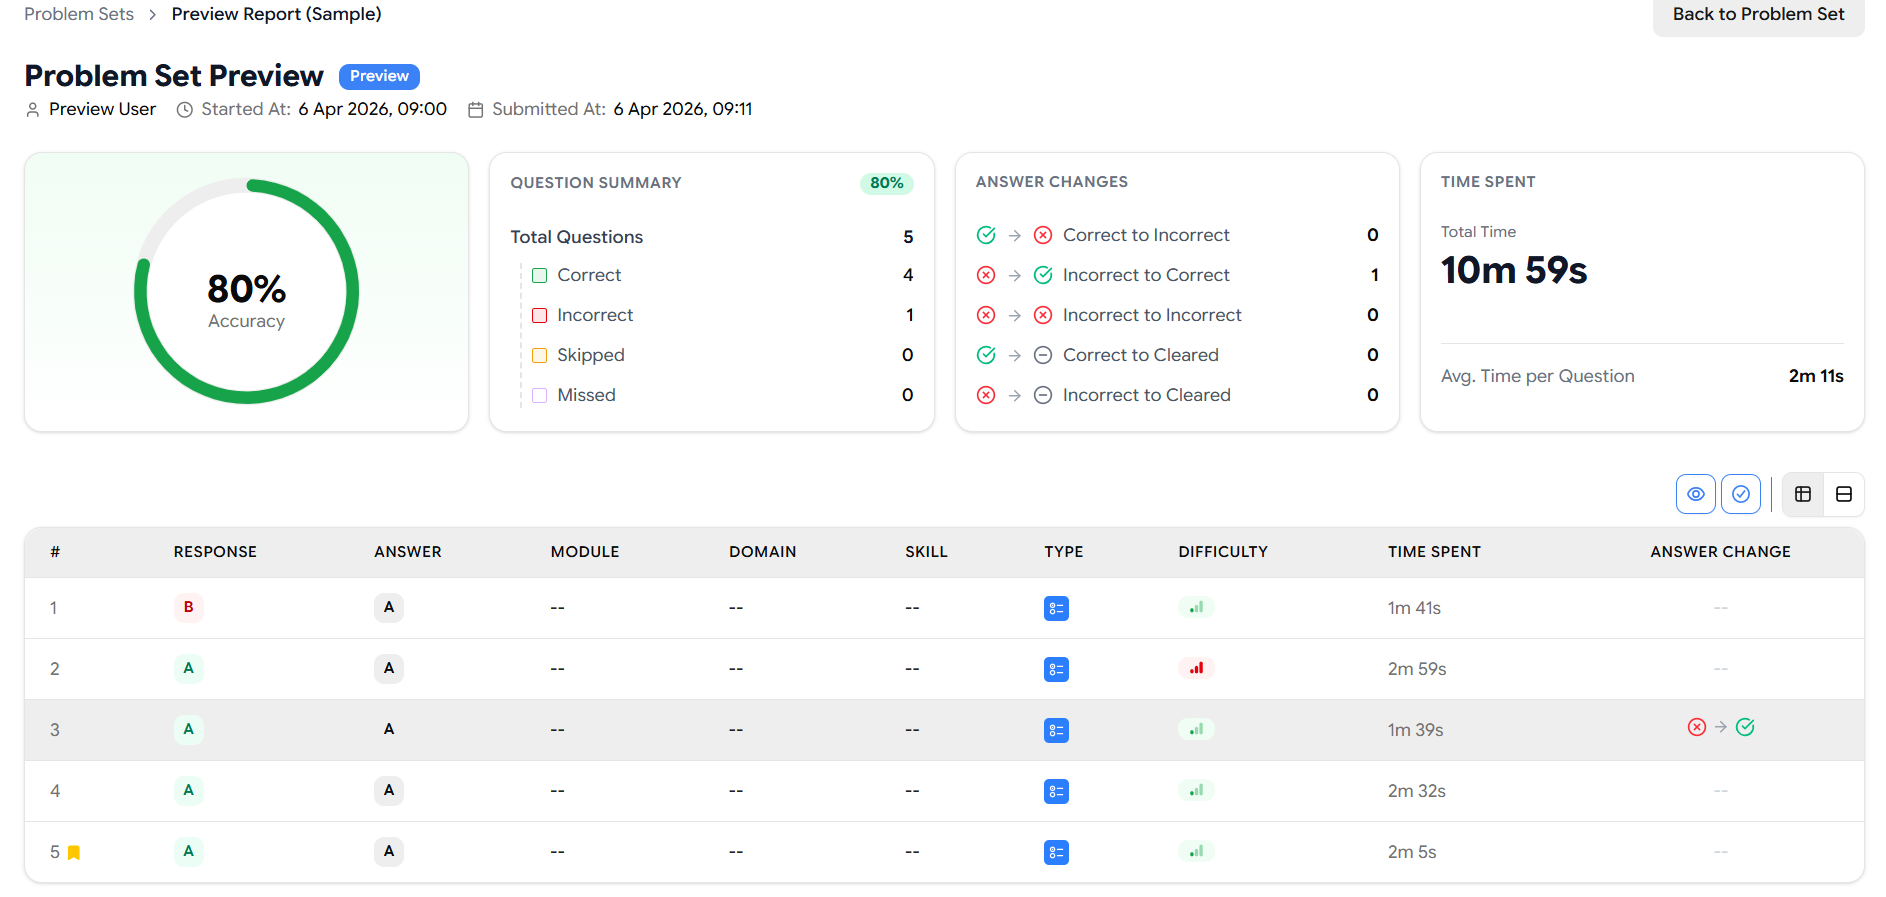Image resolution: width=1886 pixels, height=897 pixels.
Task: Click the red B response in row 1
Action: [x=188, y=607]
